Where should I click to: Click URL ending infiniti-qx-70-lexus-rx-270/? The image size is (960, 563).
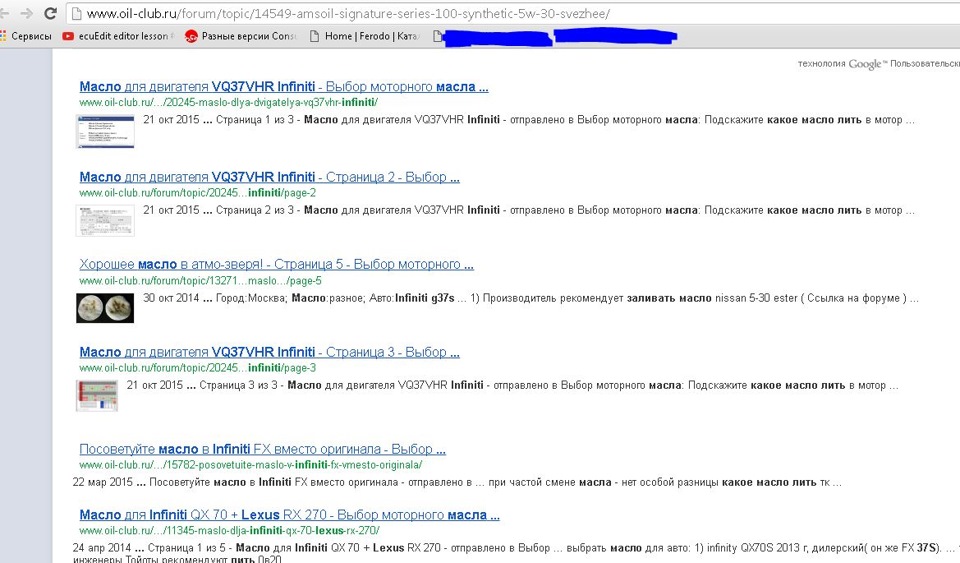[230, 531]
